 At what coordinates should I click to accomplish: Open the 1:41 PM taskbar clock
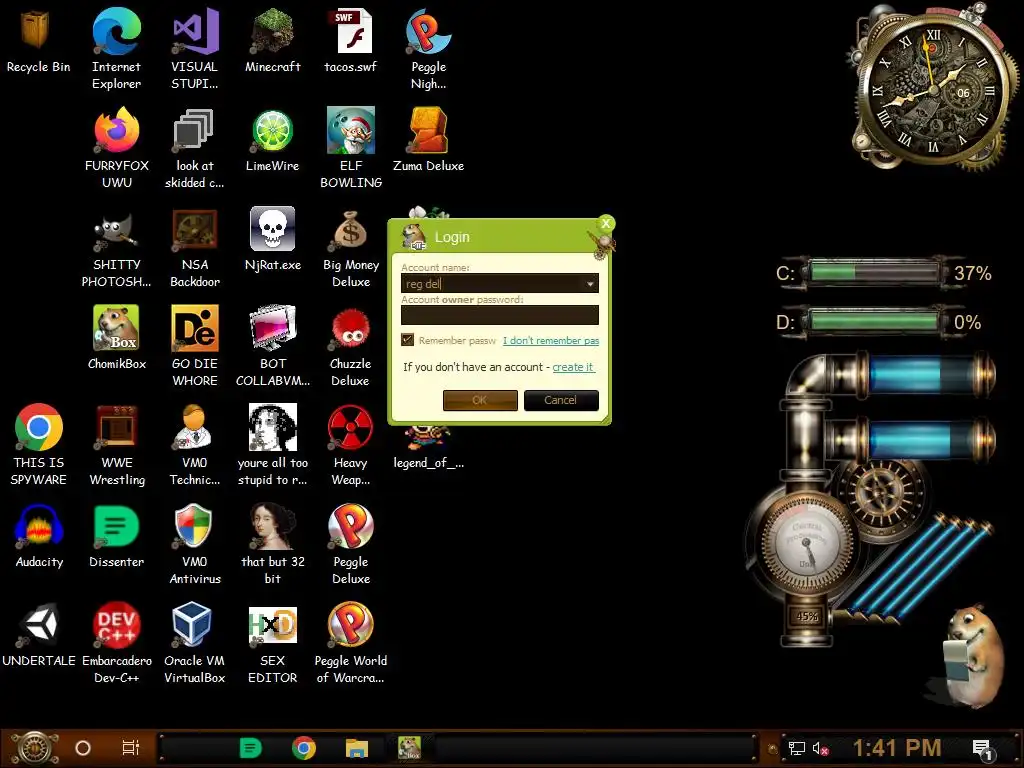click(897, 748)
